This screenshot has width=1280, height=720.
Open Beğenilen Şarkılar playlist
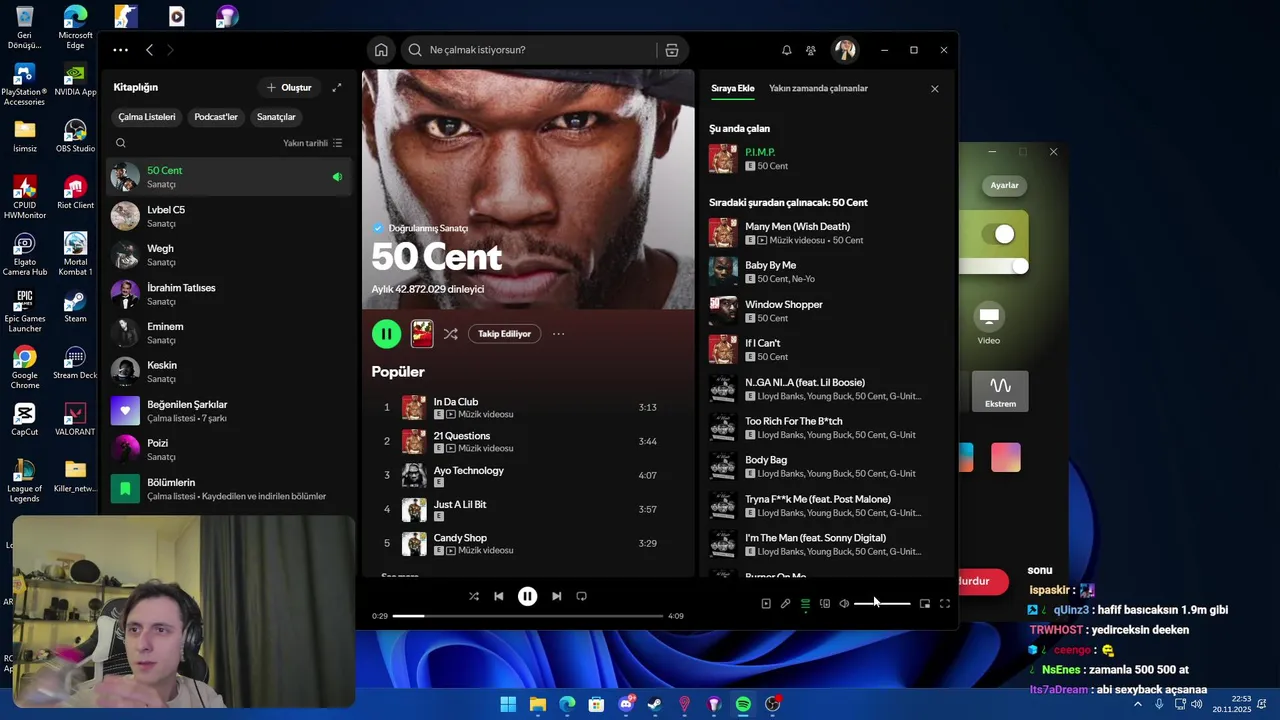[229, 411]
